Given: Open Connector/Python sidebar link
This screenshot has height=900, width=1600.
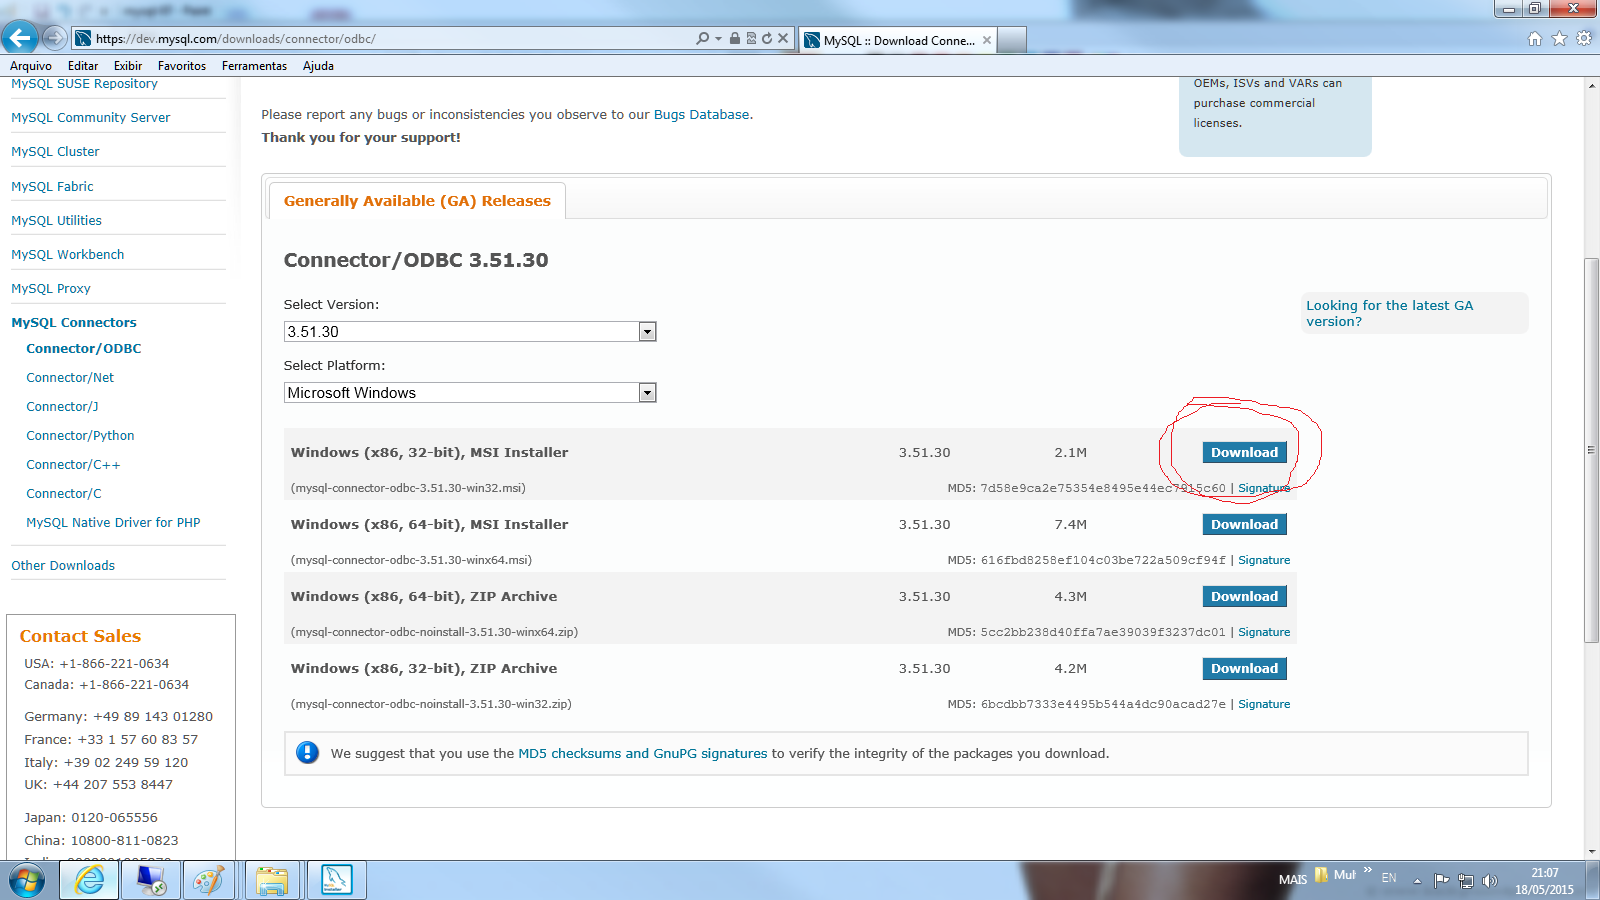Looking at the screenshot, I should (x=80, y=436).
